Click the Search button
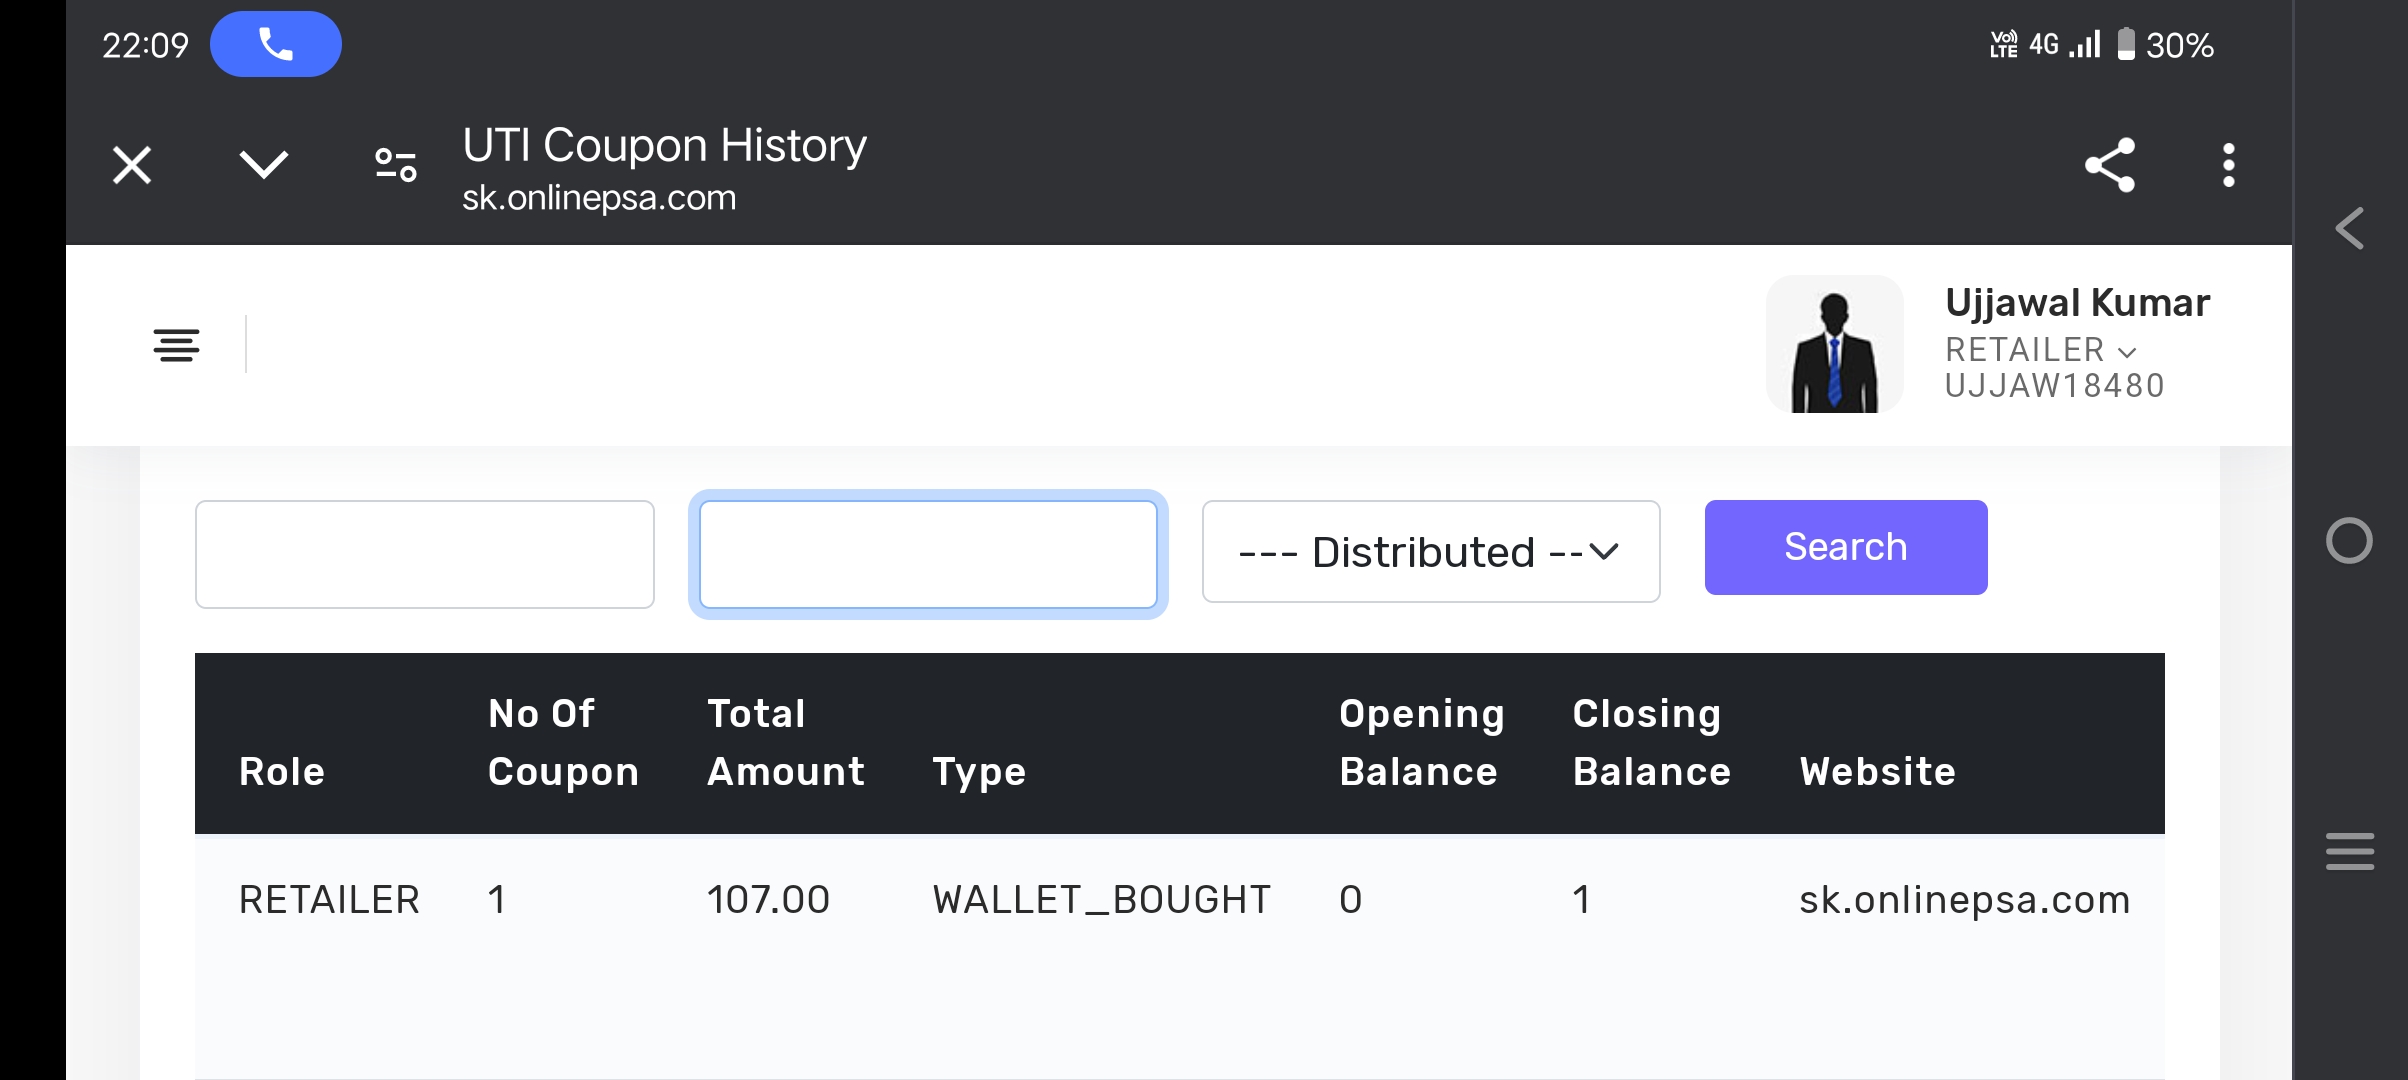Image resolution: width=2408 pixels, height=1080 pixels. point(1845,547)
